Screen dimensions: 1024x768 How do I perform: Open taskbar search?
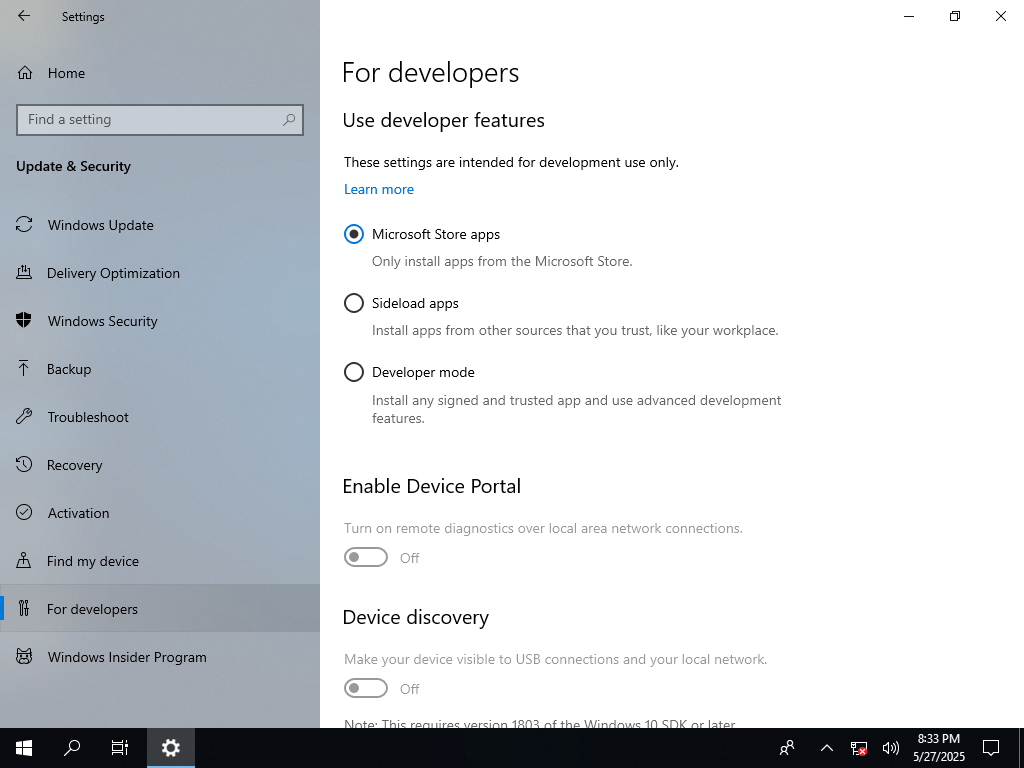coord(72,748)
